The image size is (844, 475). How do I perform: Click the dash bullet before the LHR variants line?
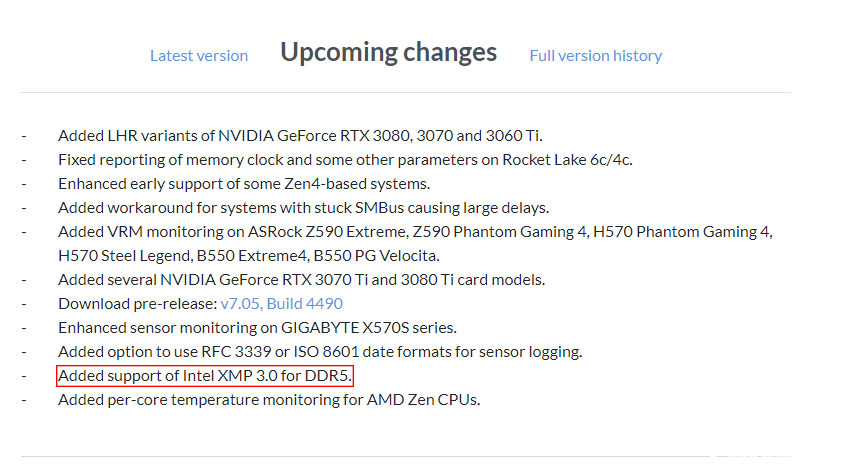24,135
